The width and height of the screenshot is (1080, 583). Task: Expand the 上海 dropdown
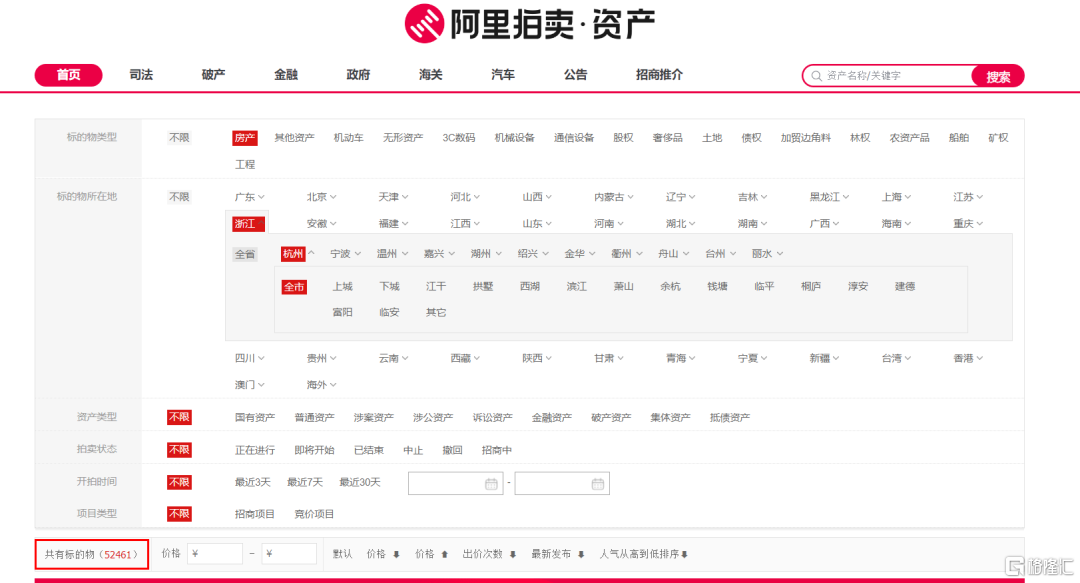[897, 197]
